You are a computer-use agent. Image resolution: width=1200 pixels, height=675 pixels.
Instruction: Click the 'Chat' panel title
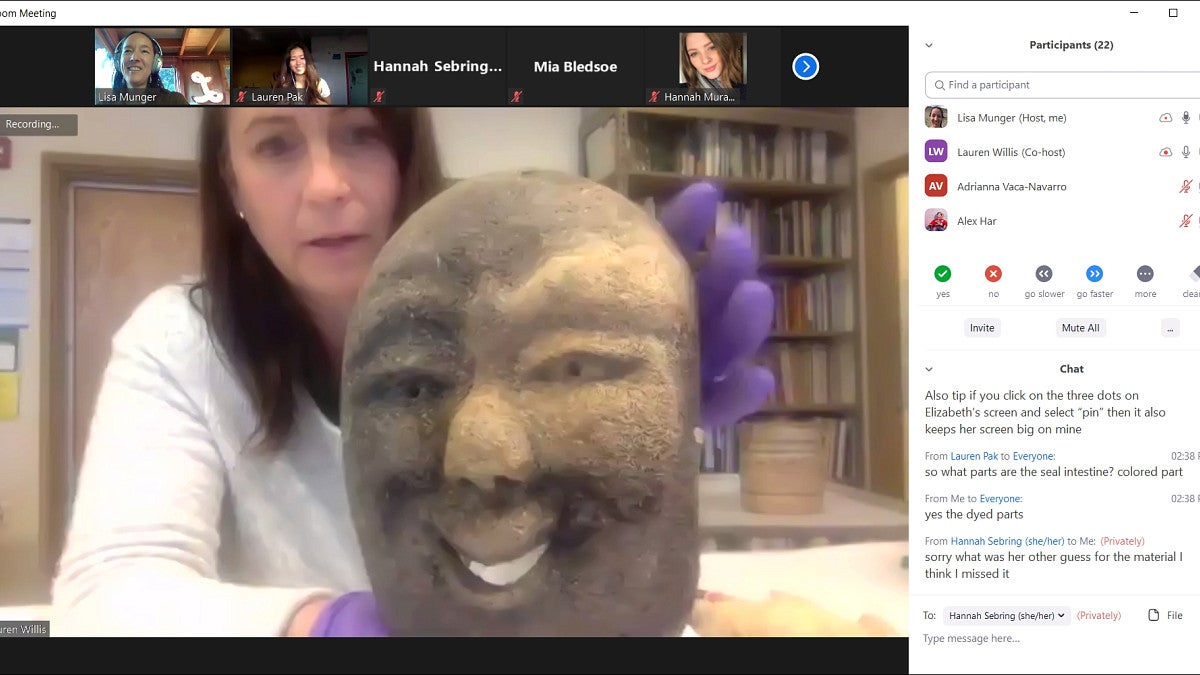[x=1072, y=369]
